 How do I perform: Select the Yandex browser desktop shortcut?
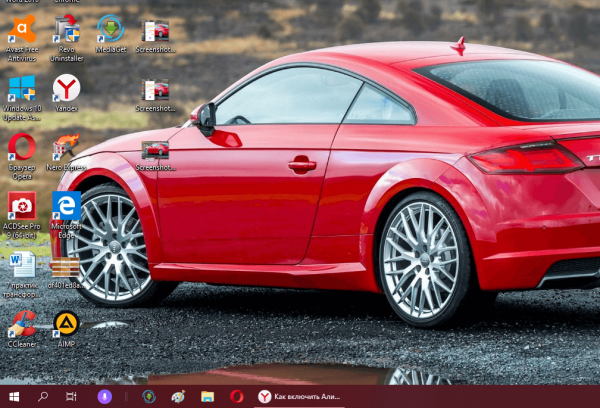pyautogui.click(x=67, y=93)
